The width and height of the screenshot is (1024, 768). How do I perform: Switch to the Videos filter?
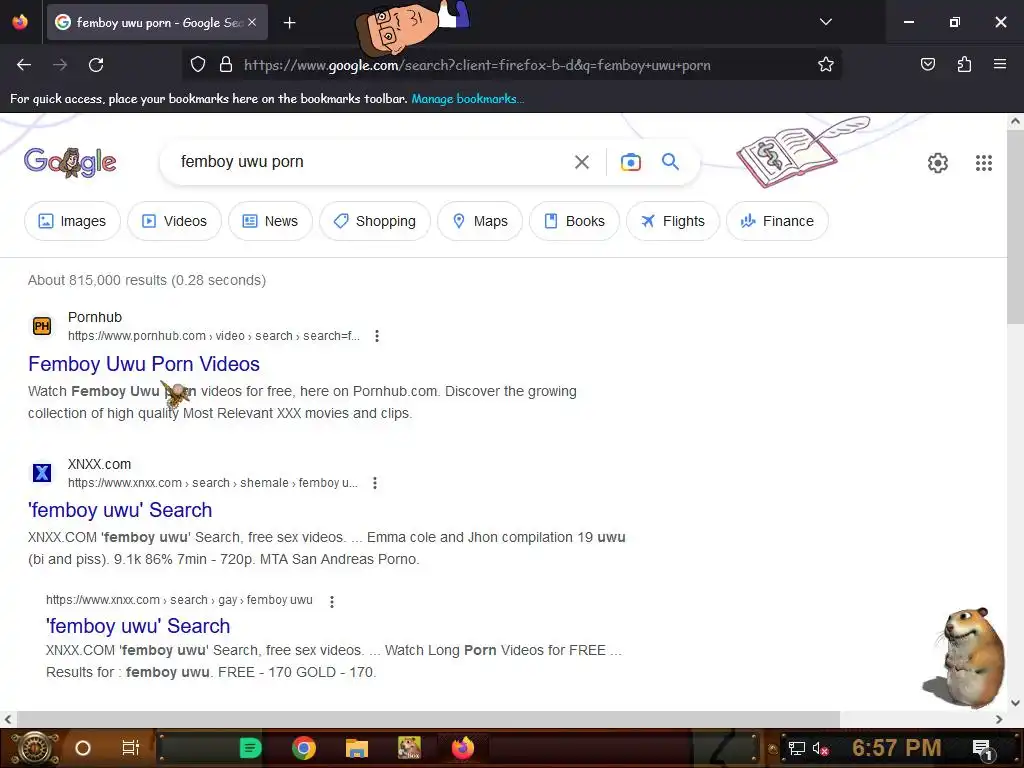click(x=174, y=221)
